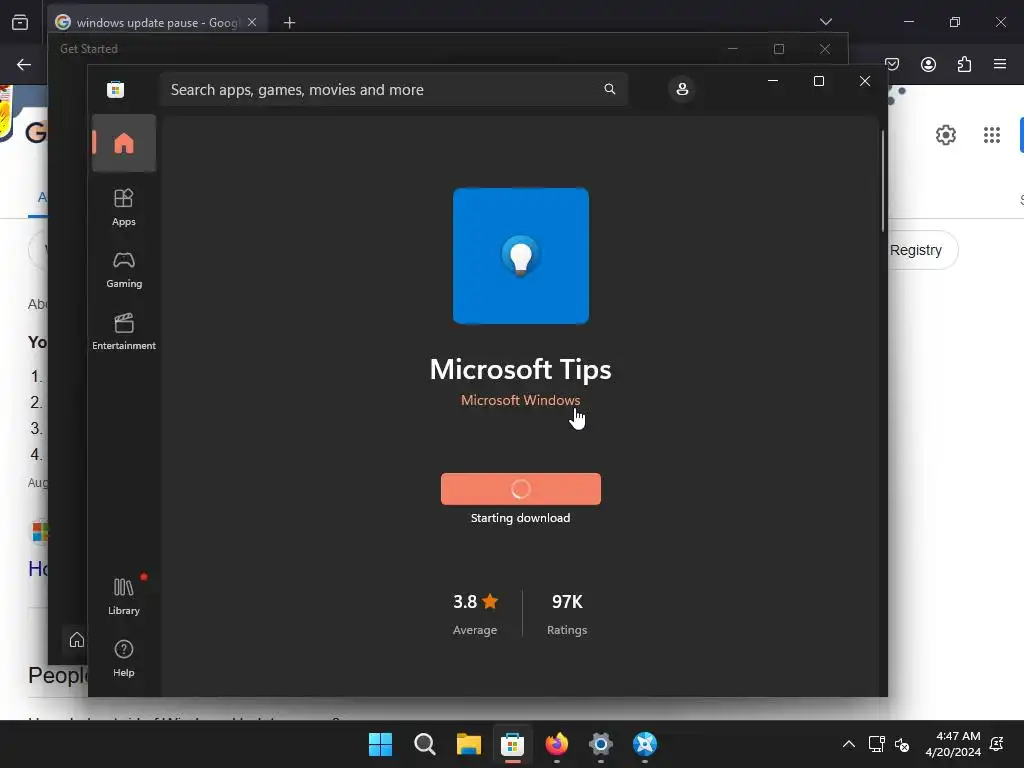This screenshot has height=768, width=1024.
Task: Close the Get Started window
Action: (825, 49)
